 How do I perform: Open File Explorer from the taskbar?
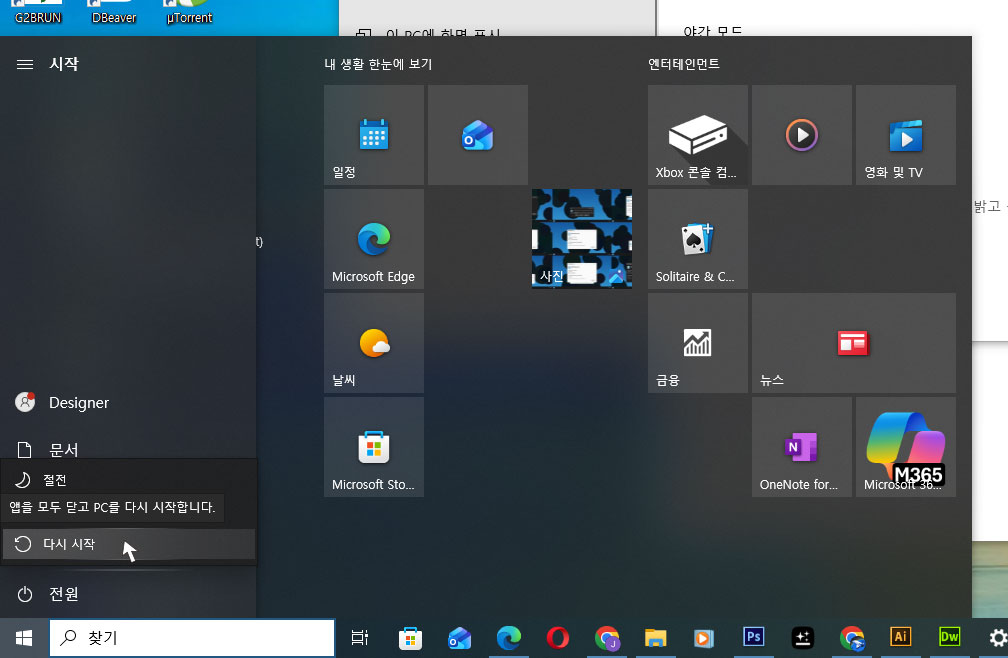click(655, 637)
